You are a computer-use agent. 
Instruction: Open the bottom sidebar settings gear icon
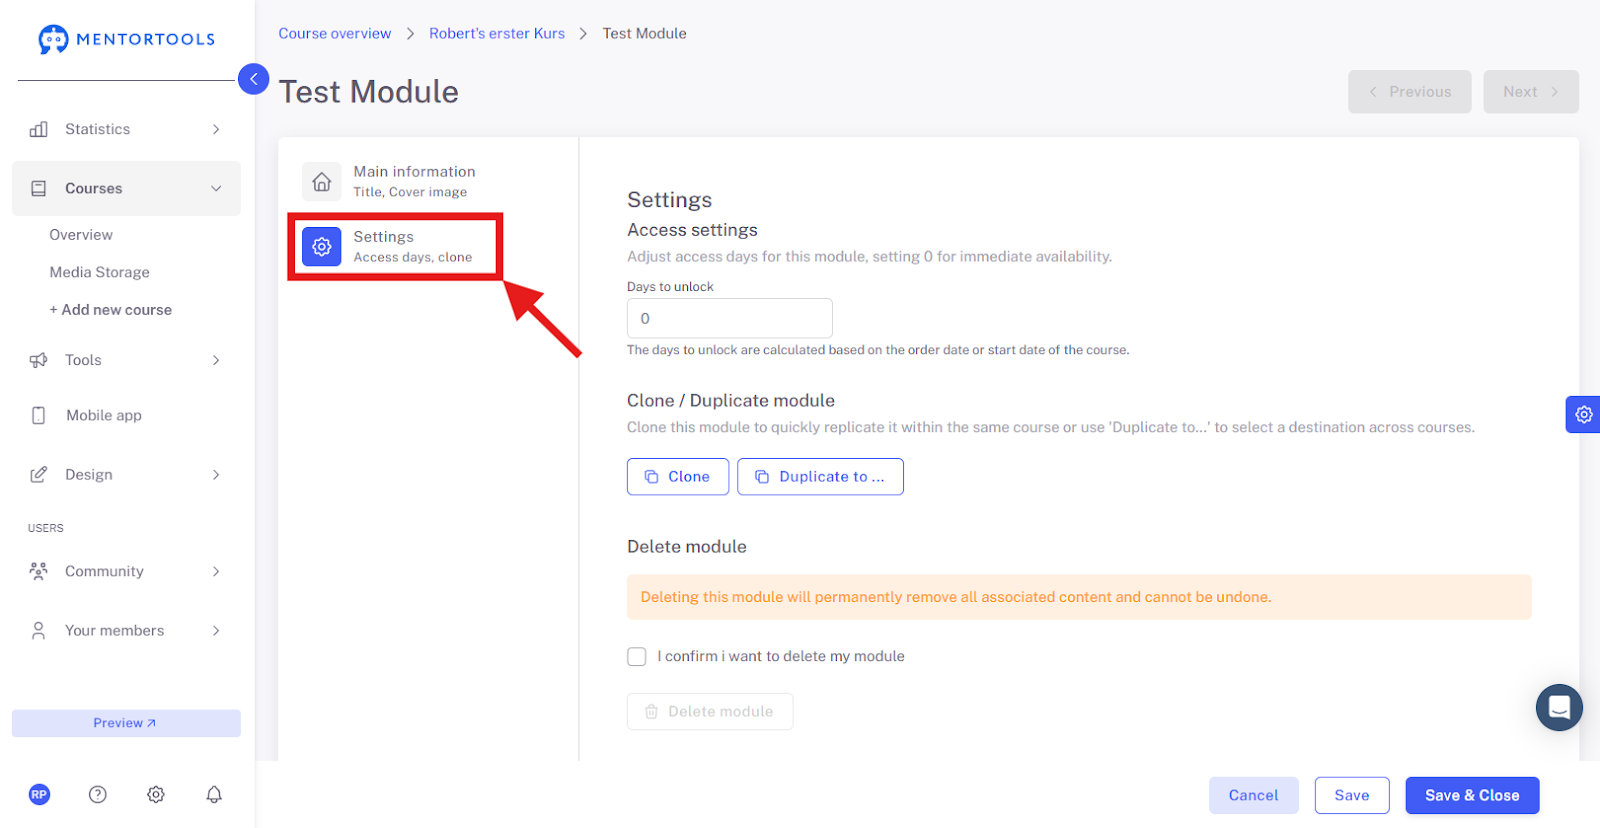click(x=156, y=794)
